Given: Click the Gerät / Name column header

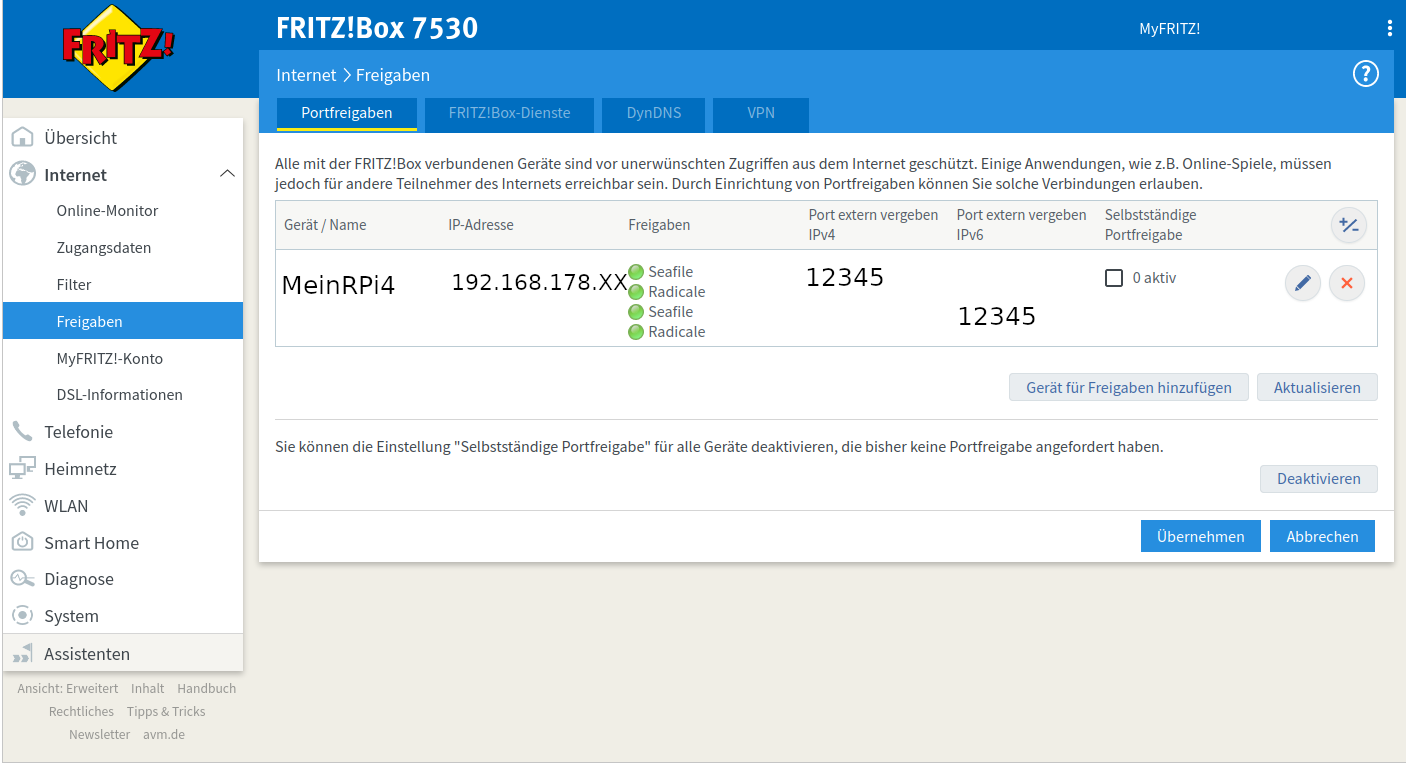Looking at the screenshot, I should [325, 225].
